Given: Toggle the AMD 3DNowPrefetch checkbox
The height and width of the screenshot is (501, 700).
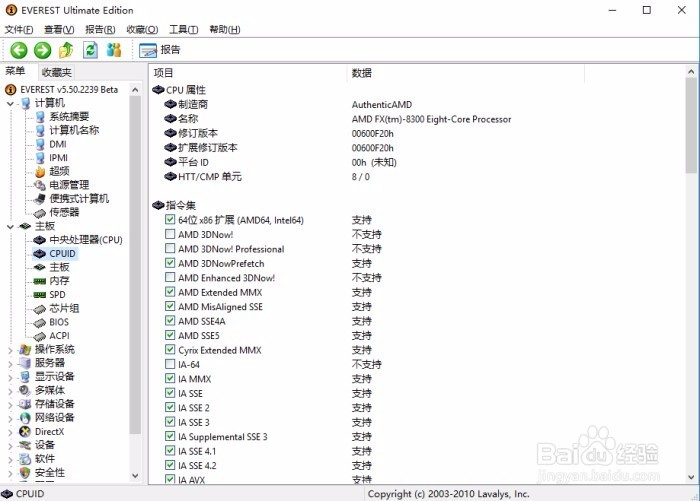Looking at the screenshot, I should 170,263.
